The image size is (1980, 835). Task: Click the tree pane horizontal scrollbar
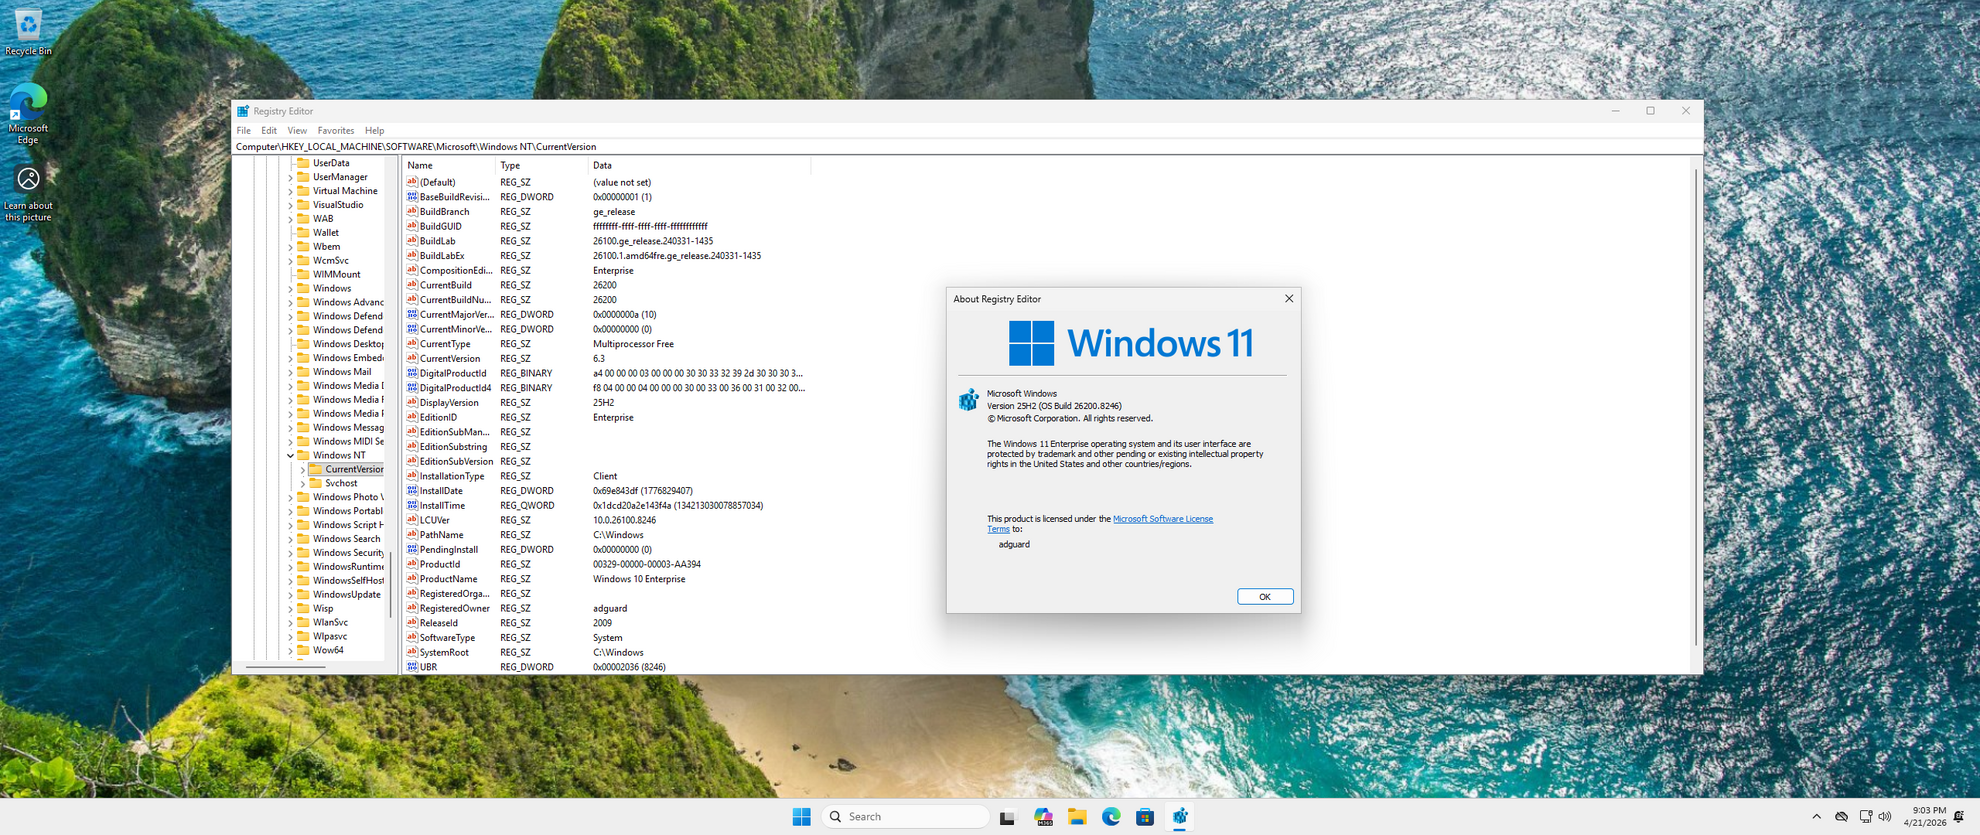(286, 666)
